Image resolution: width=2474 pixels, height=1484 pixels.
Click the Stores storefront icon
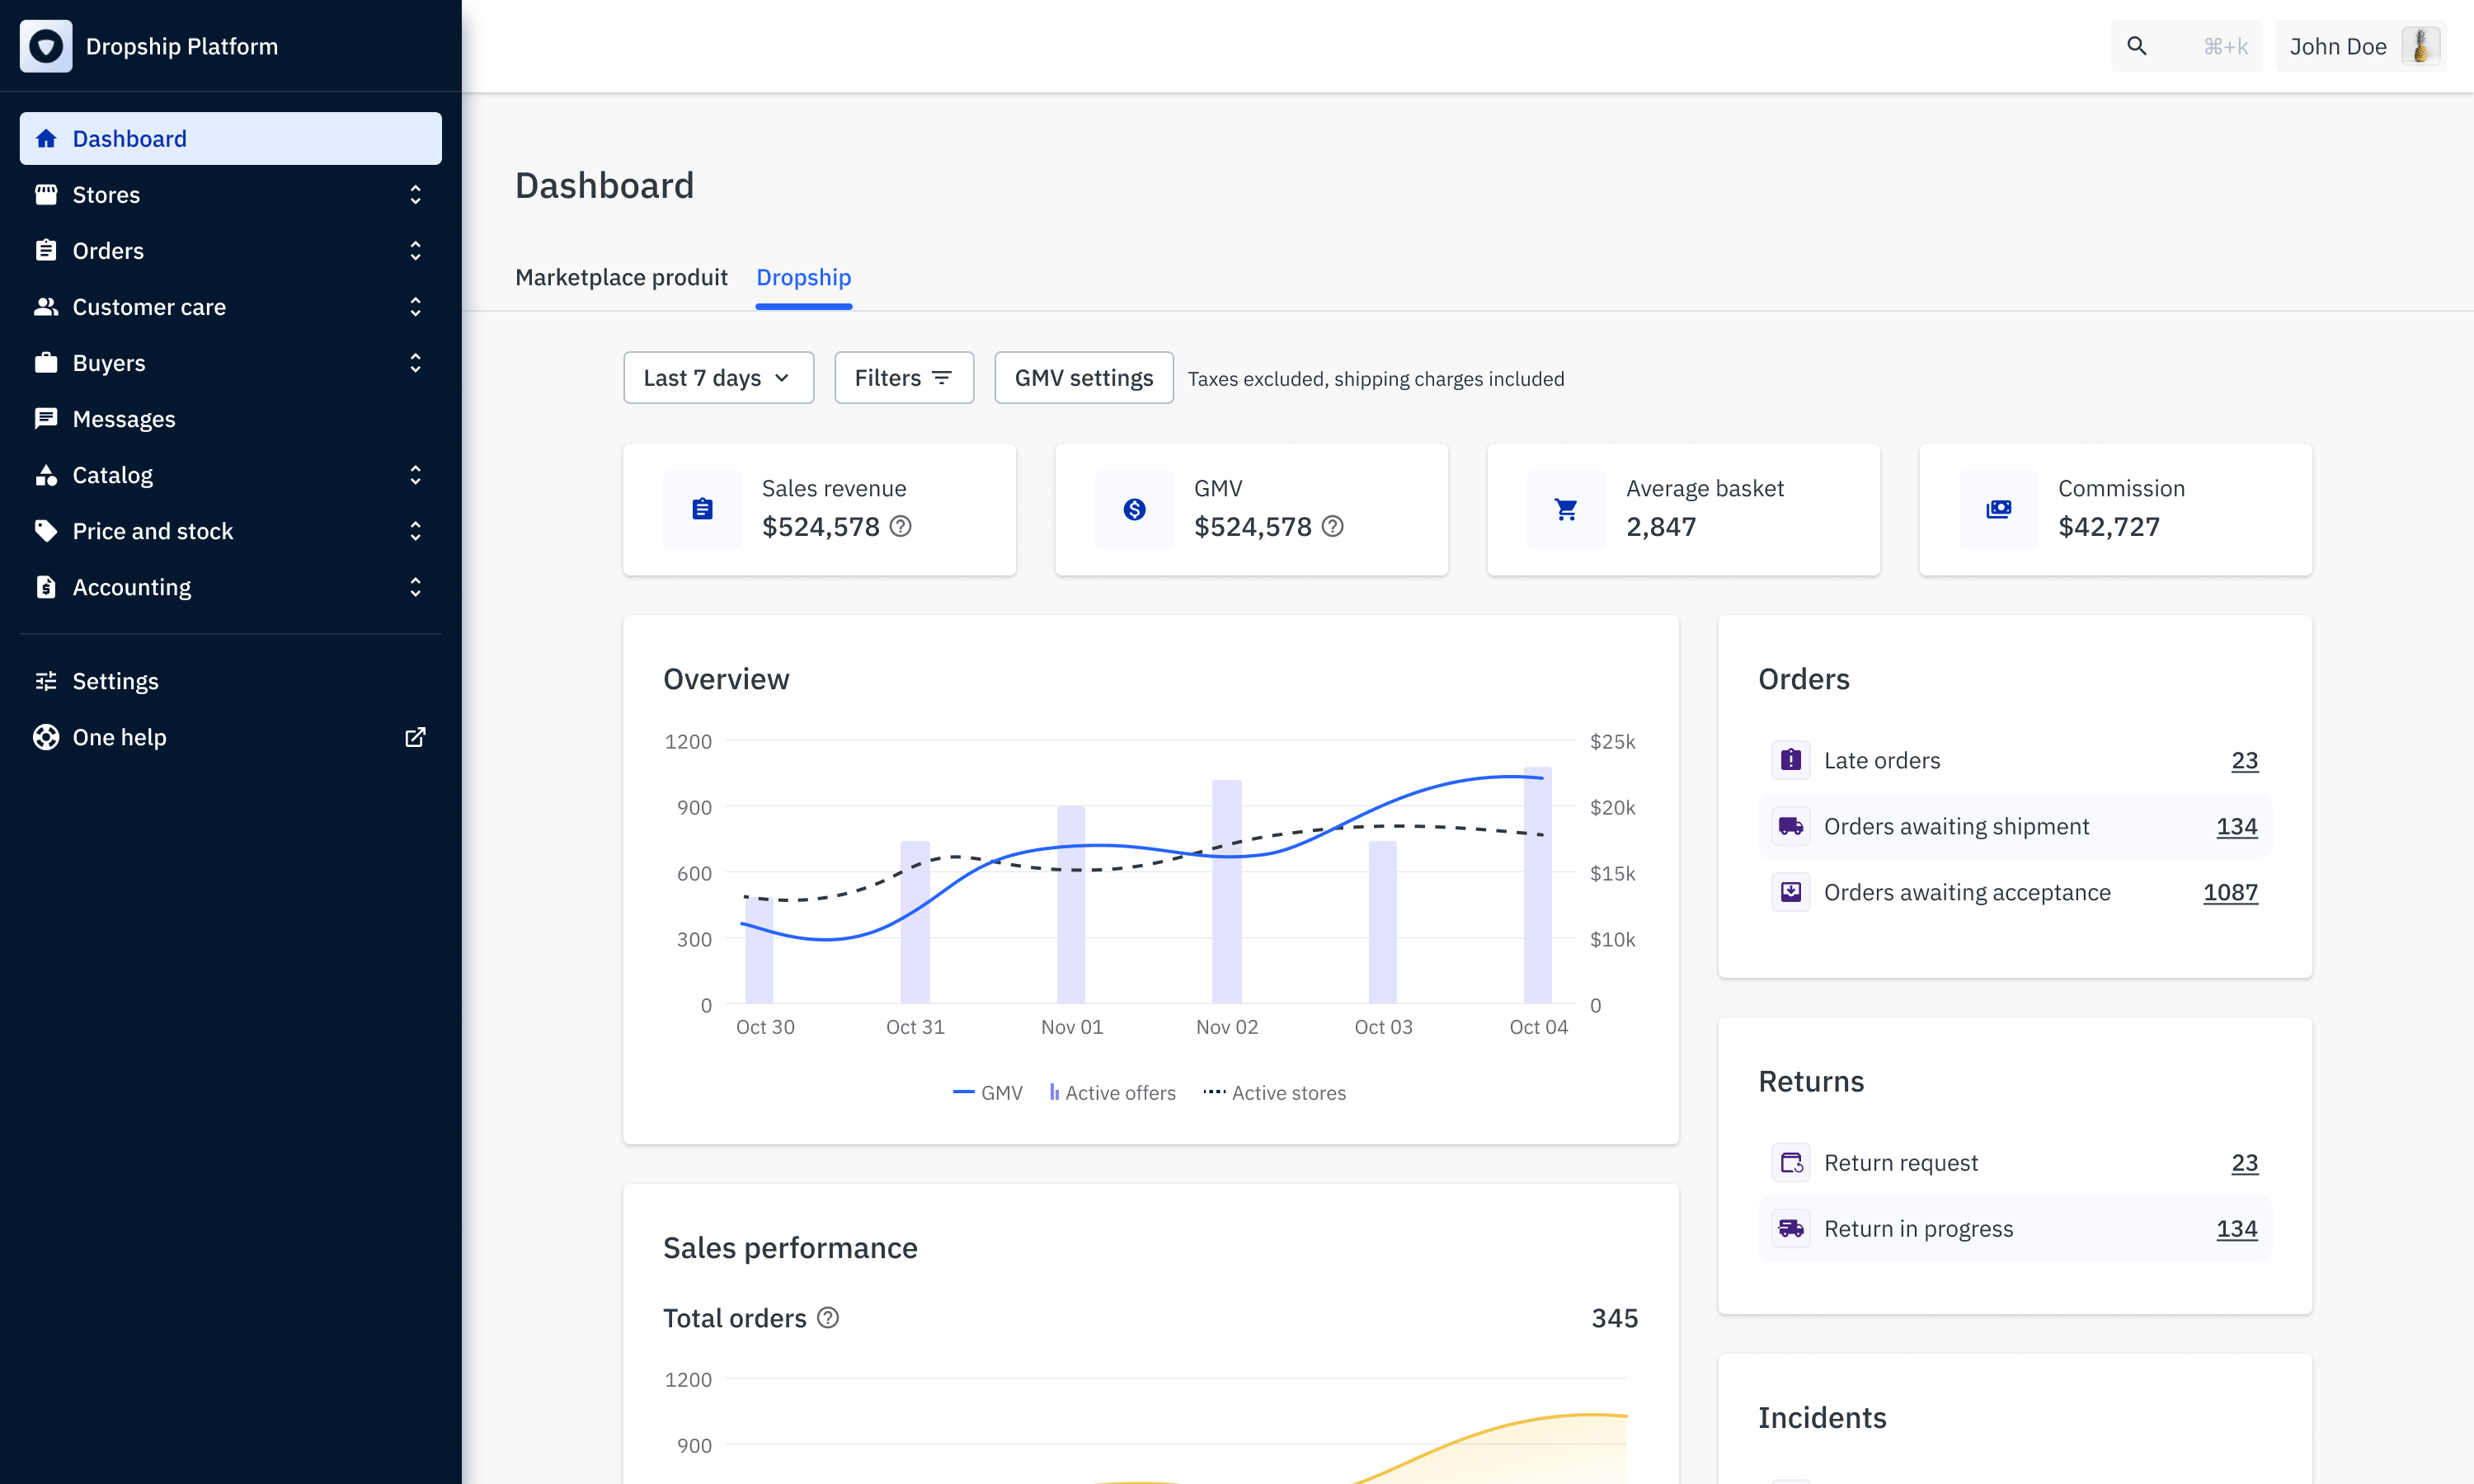coord(46,194)
